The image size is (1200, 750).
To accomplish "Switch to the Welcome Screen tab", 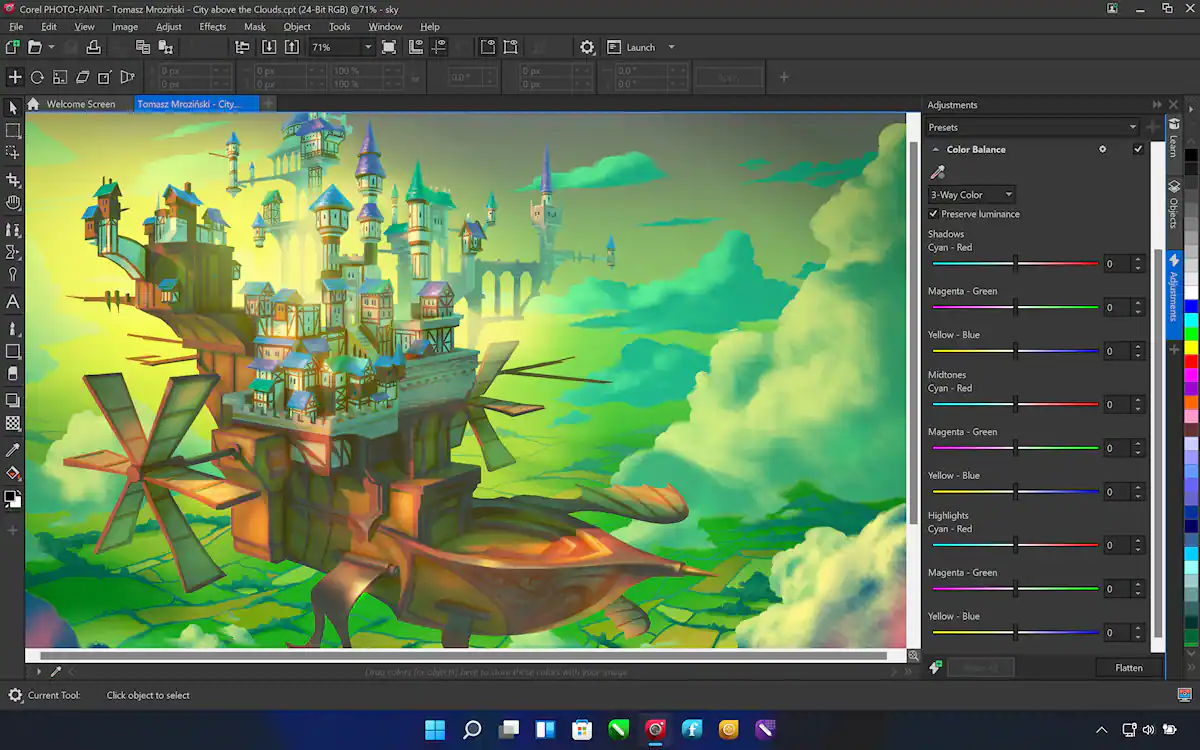I will tap(80, 104).
